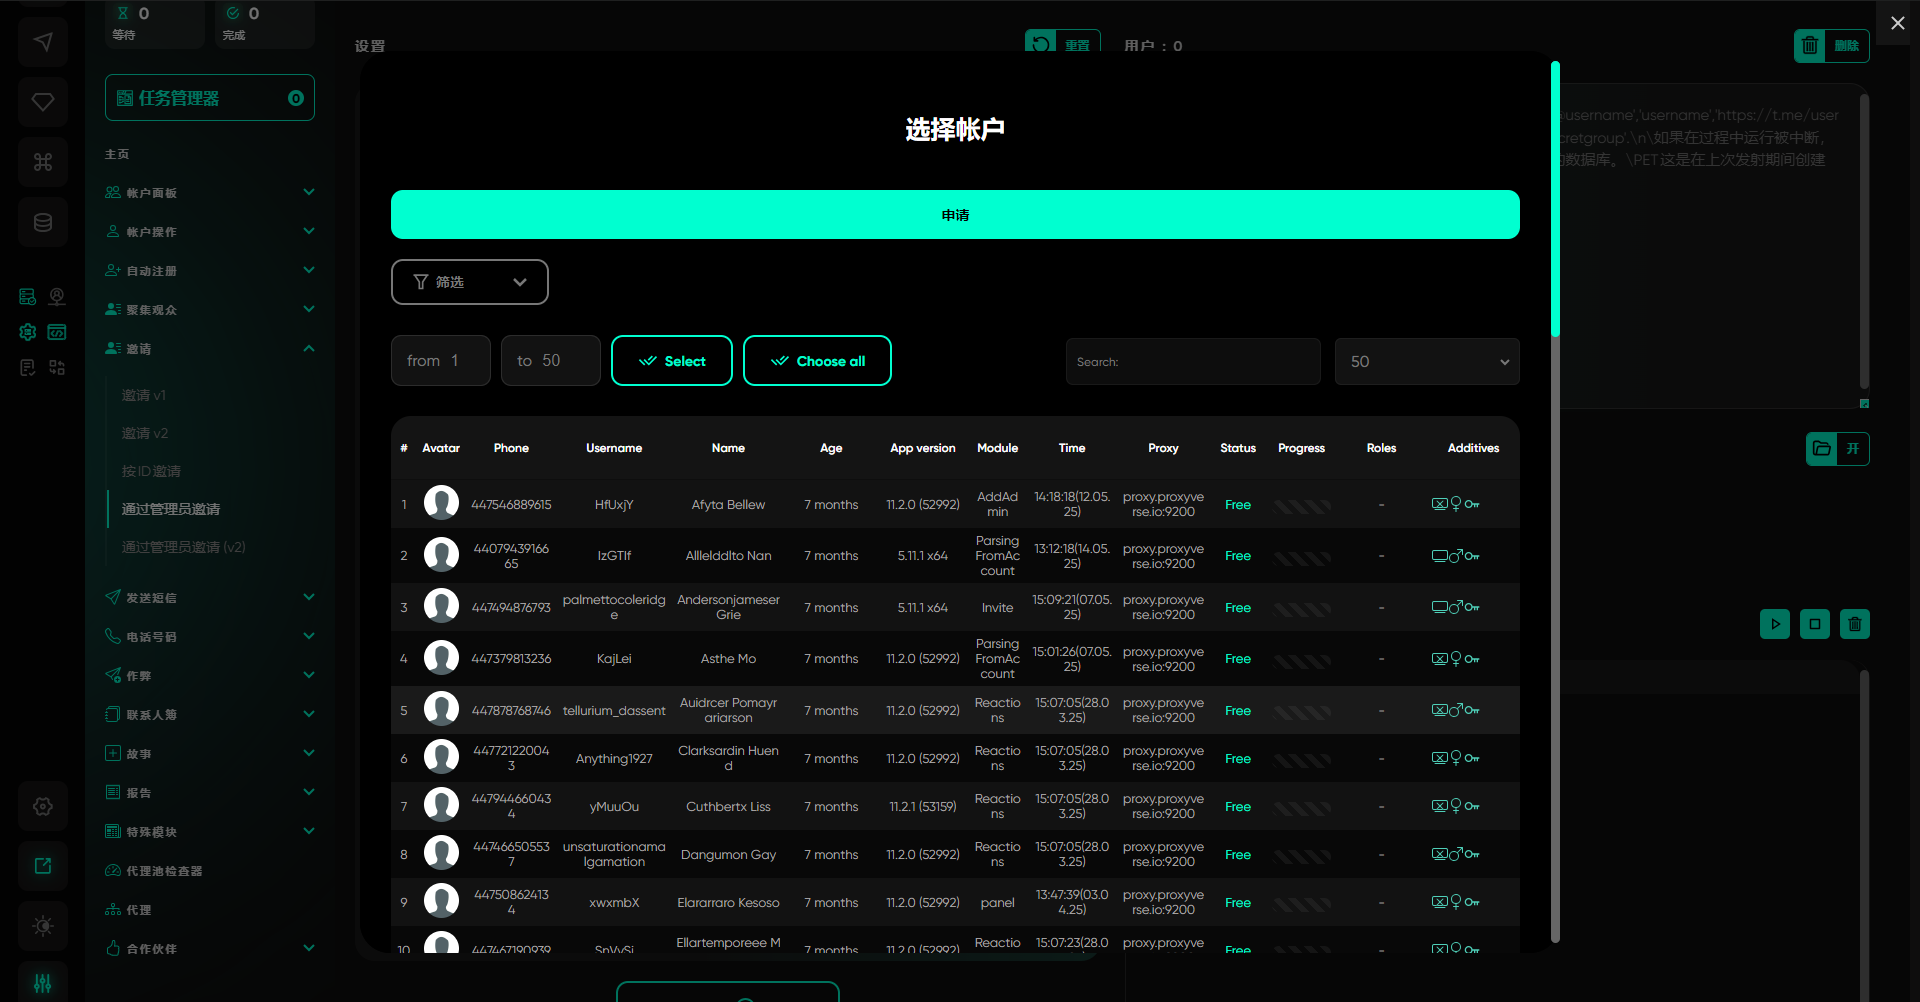The height and width of the screenshot is (1002, 1920).
Task: Toggle the sun brightness theme icon
Action: pyautogui.click(x=43, y=926)
